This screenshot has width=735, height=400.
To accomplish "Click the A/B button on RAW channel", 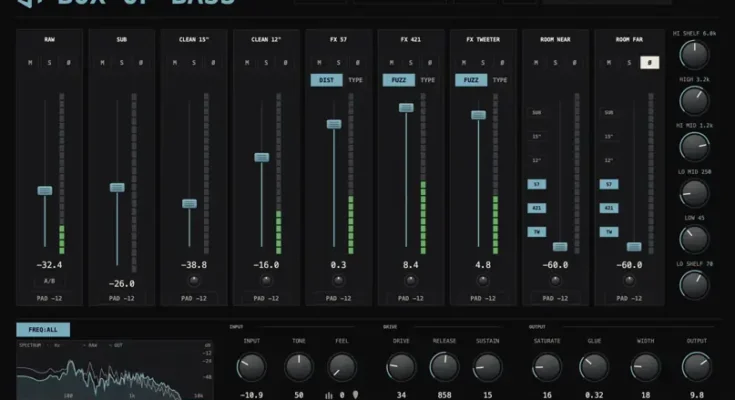I will (49, 281).
